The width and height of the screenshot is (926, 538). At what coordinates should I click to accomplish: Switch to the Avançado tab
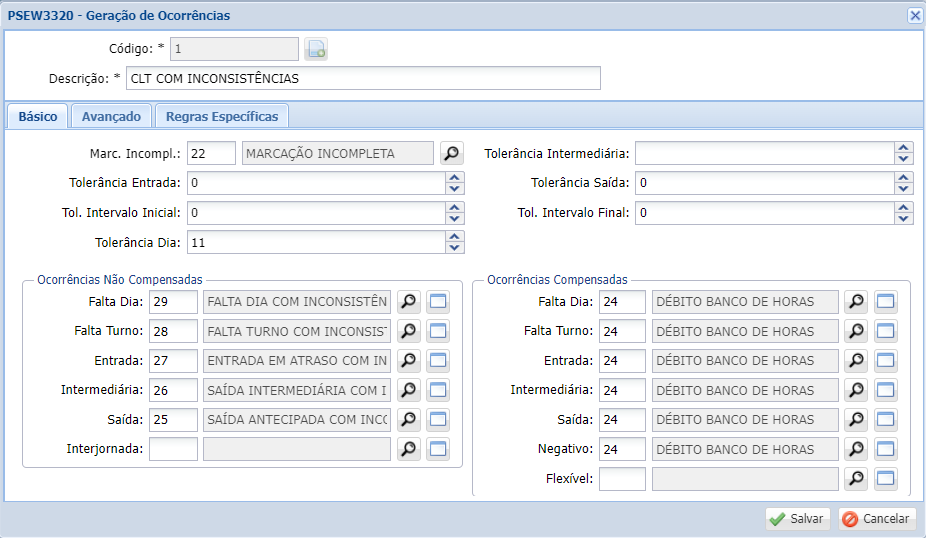[x=111, y=116]
